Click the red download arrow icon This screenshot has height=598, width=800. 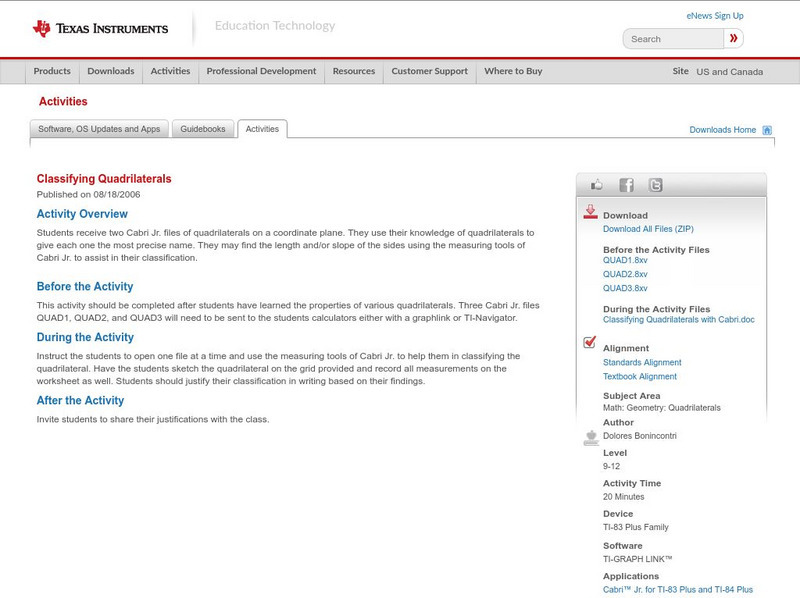[590, 212]
